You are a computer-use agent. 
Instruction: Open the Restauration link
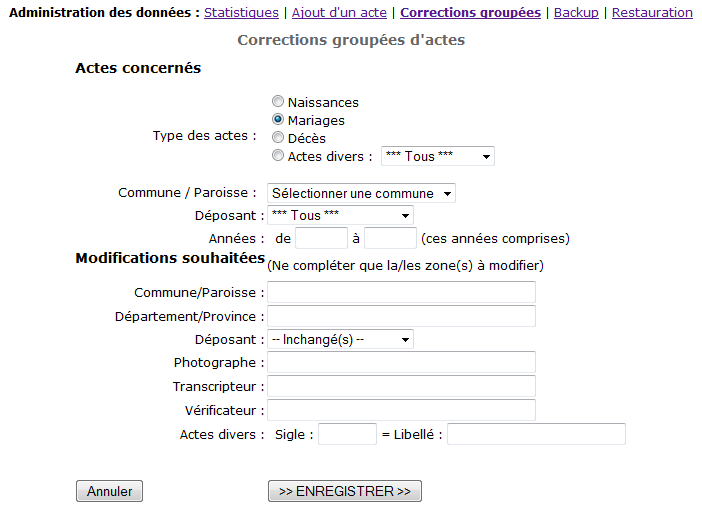tap(652, 13)
